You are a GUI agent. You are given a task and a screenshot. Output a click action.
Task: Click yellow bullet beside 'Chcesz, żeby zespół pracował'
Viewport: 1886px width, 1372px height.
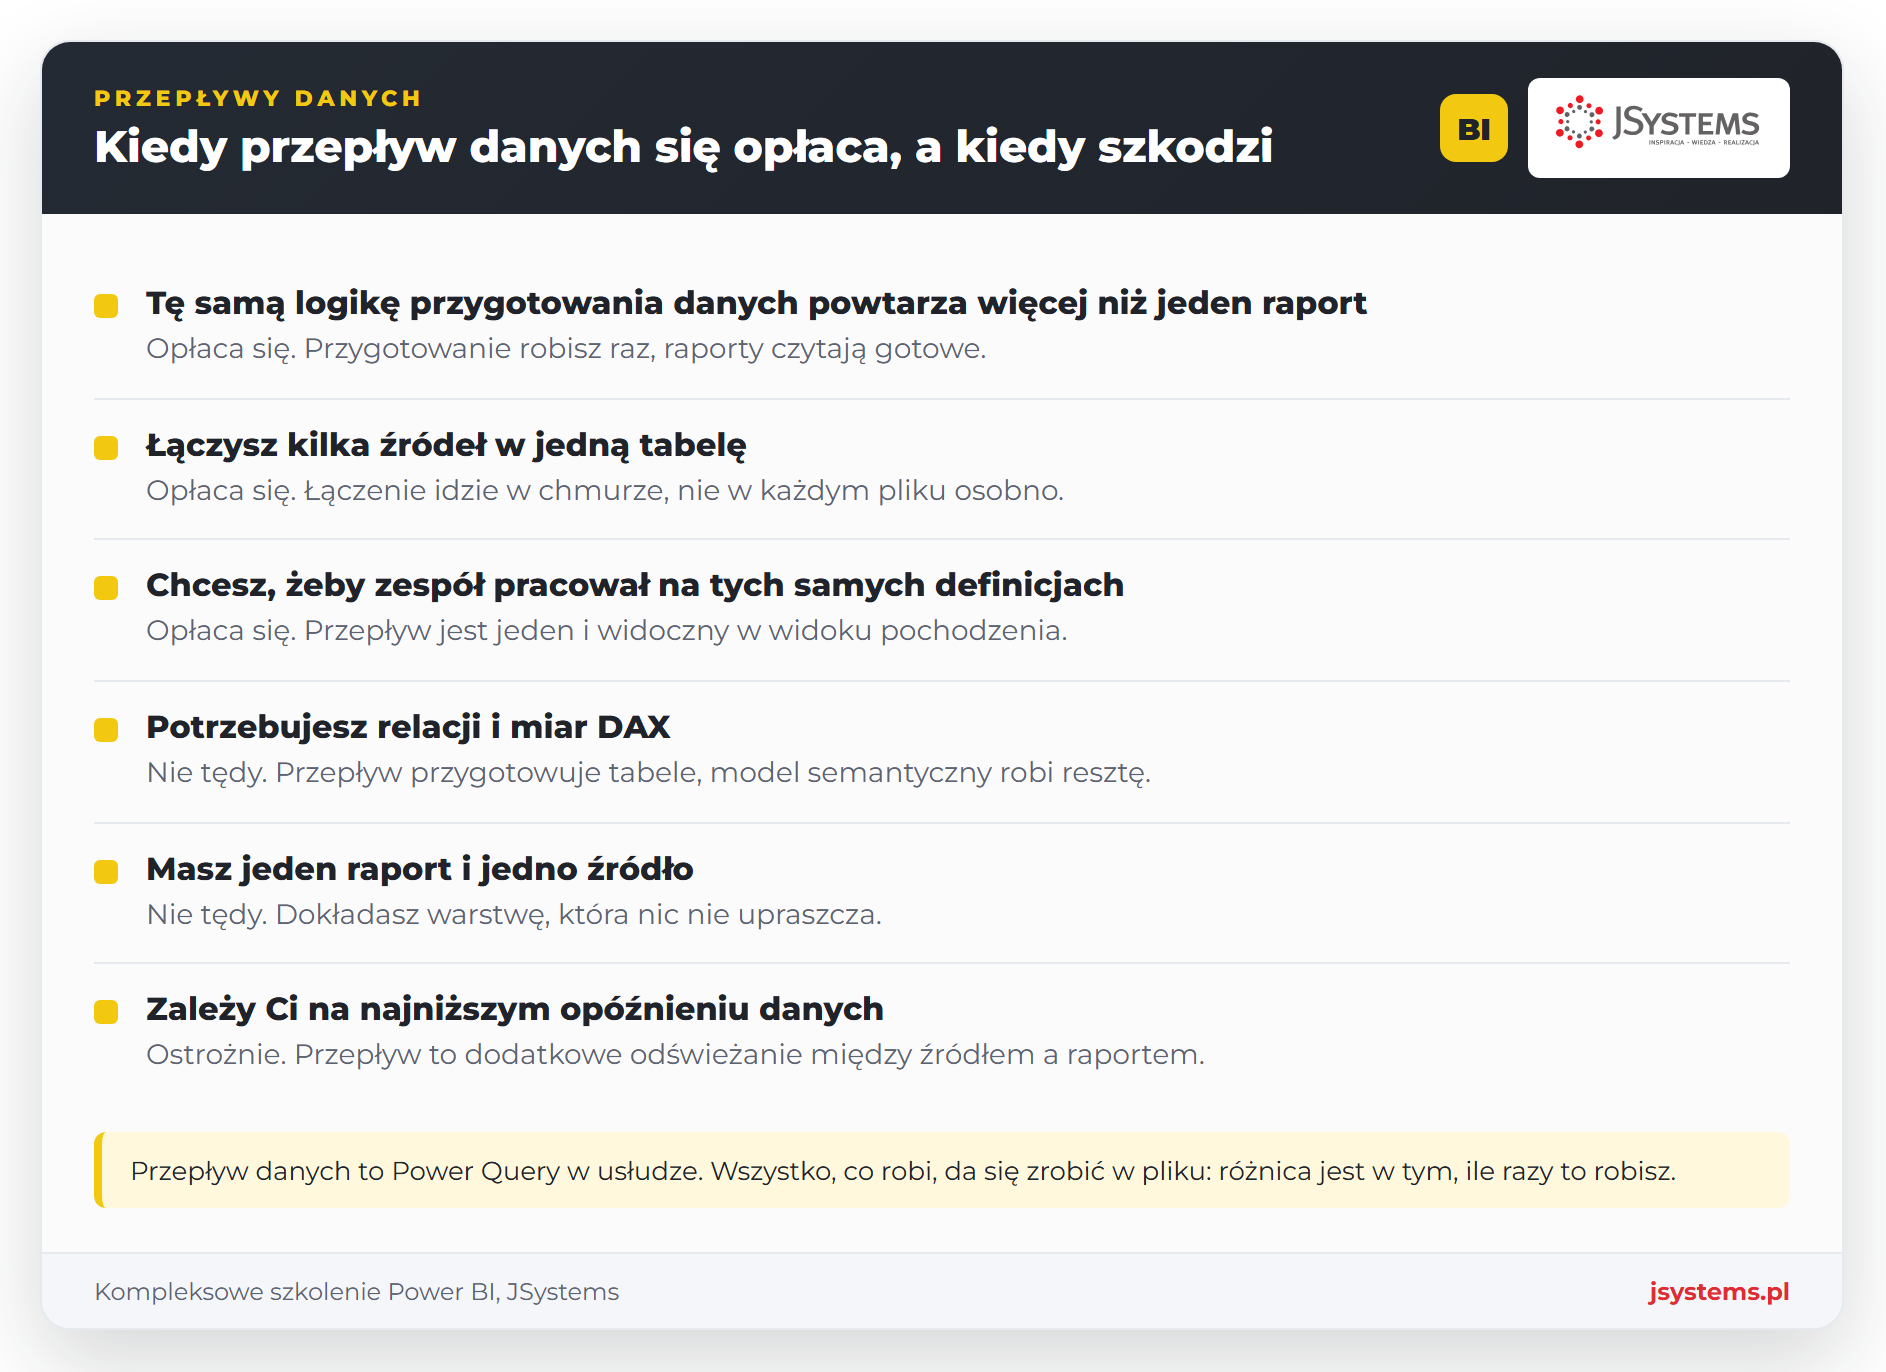106,588
